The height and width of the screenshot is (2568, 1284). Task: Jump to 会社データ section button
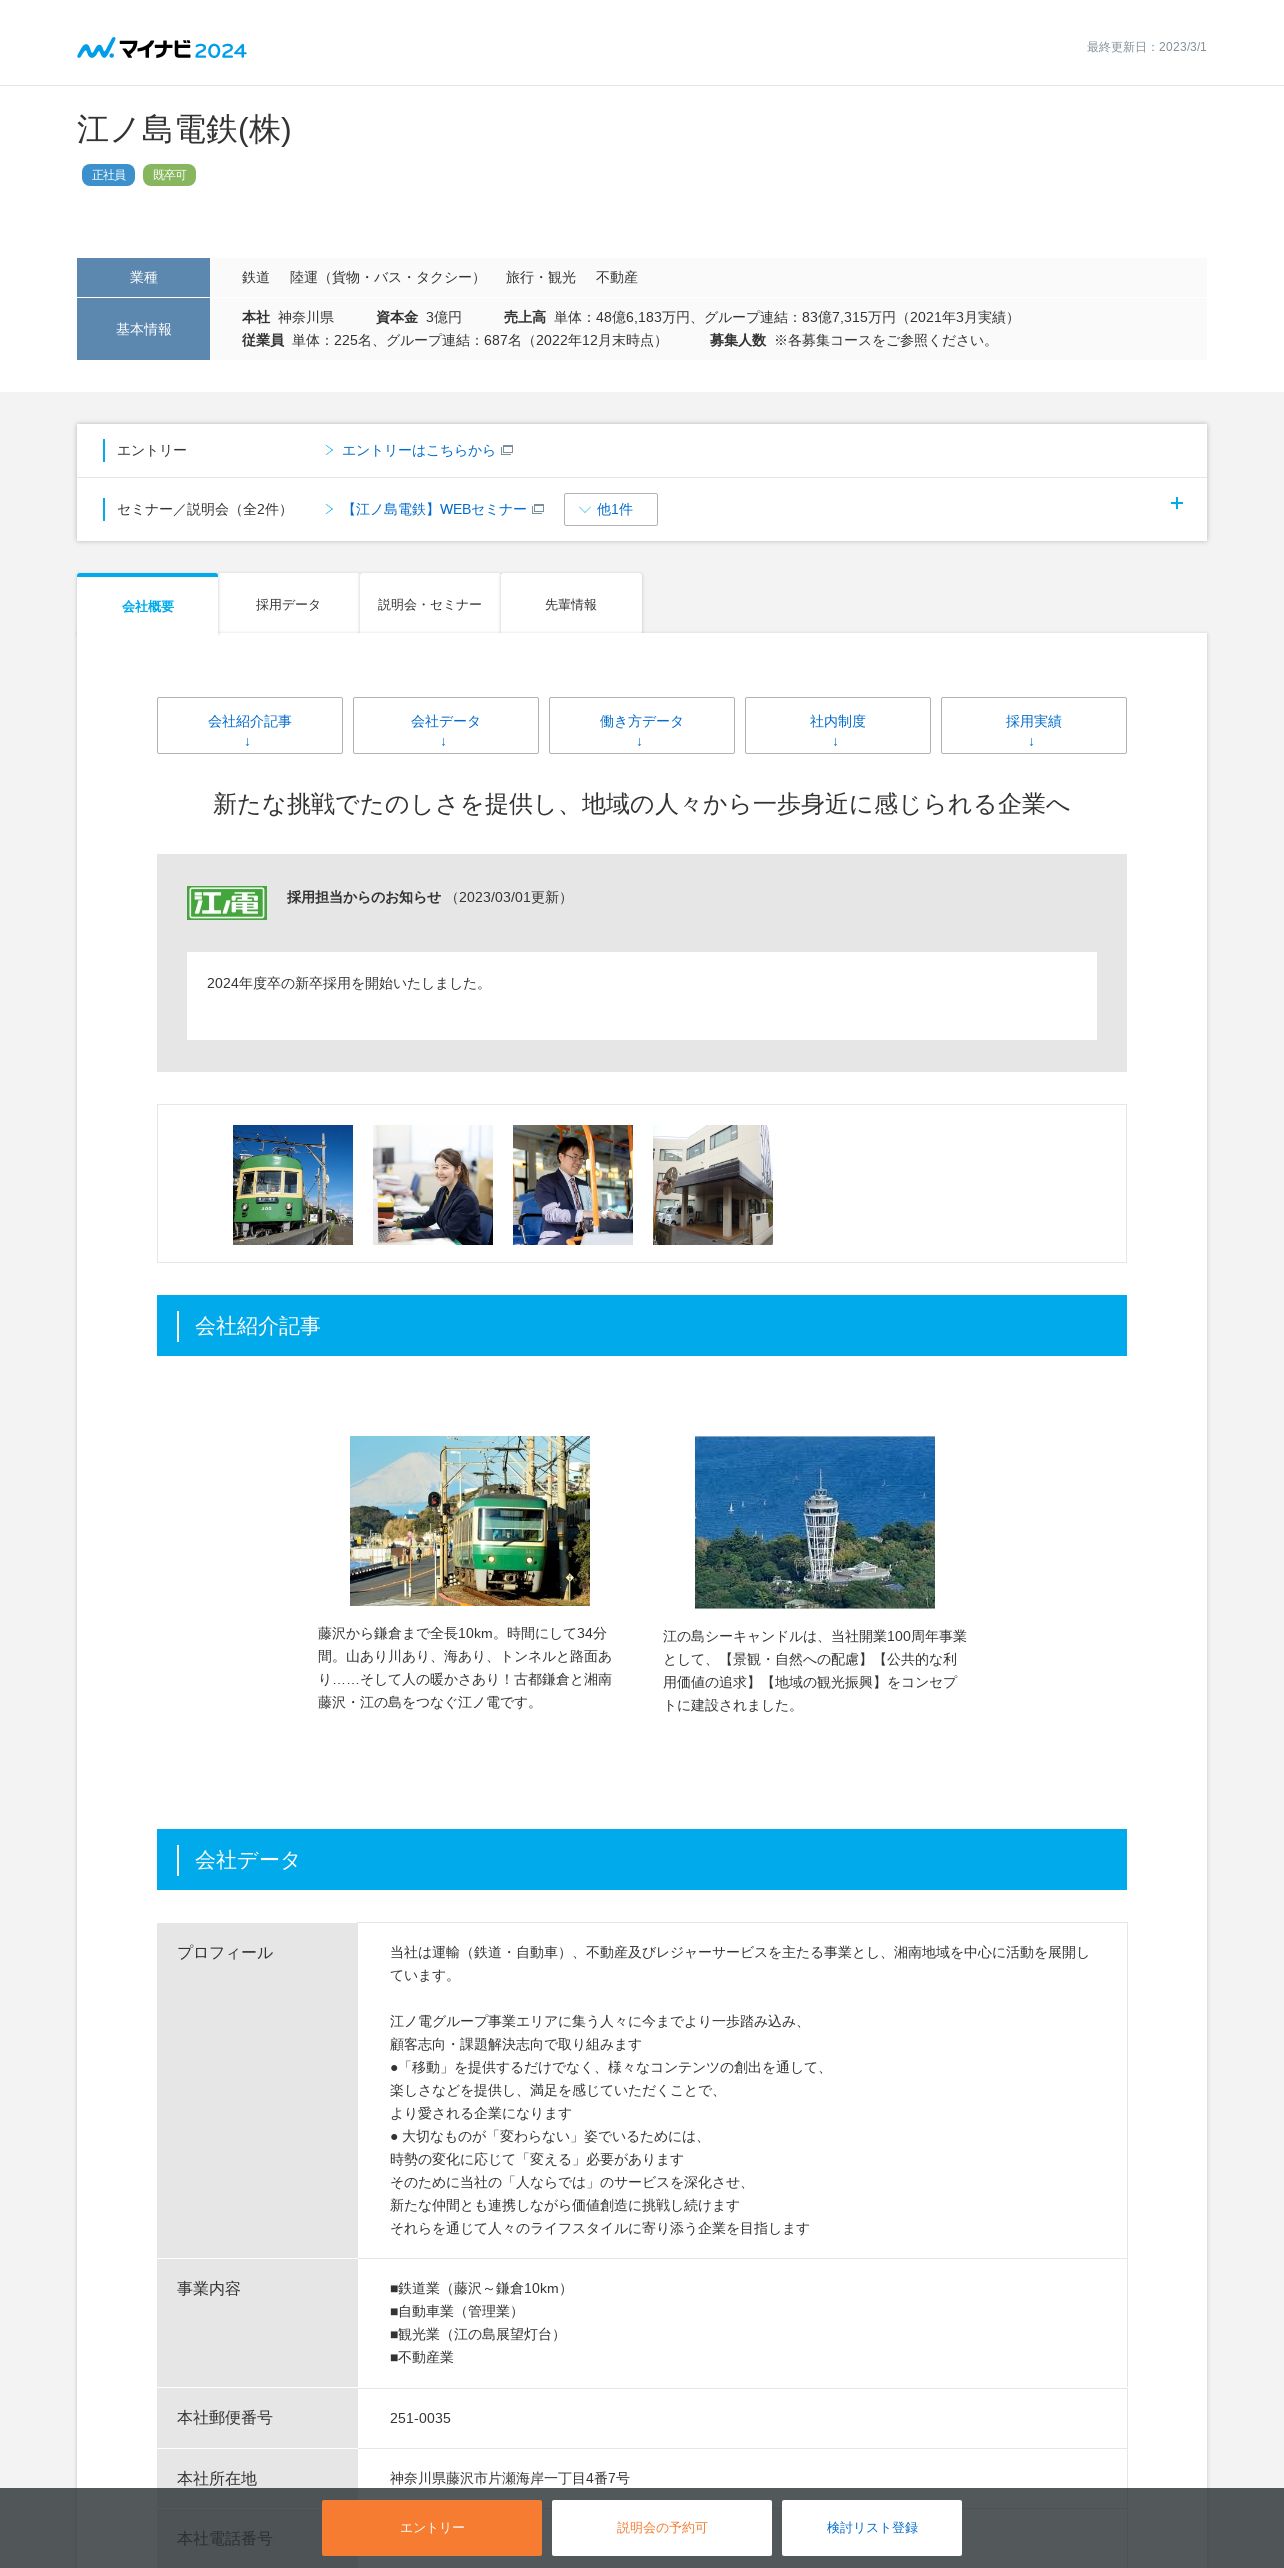coord(446,725)
